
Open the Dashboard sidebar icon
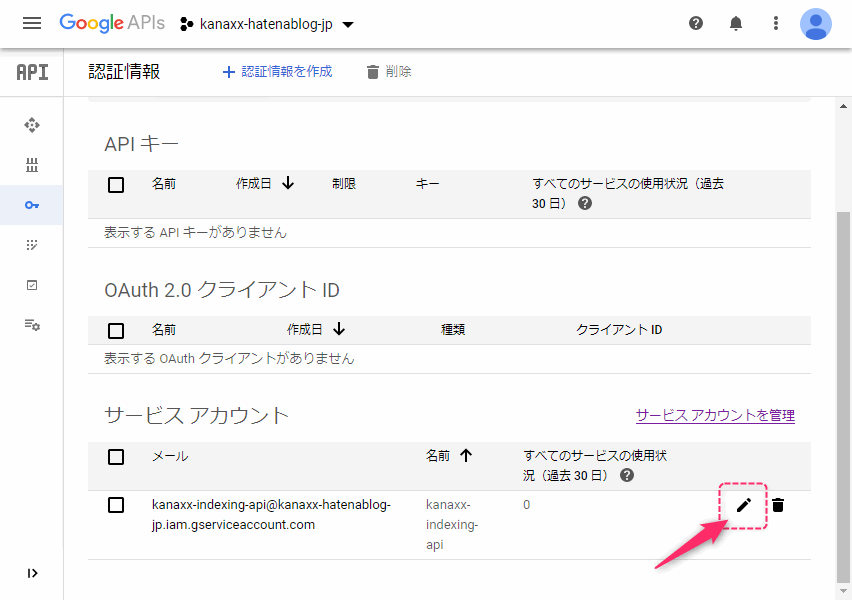pyautogui.click(x=32, y=125)
